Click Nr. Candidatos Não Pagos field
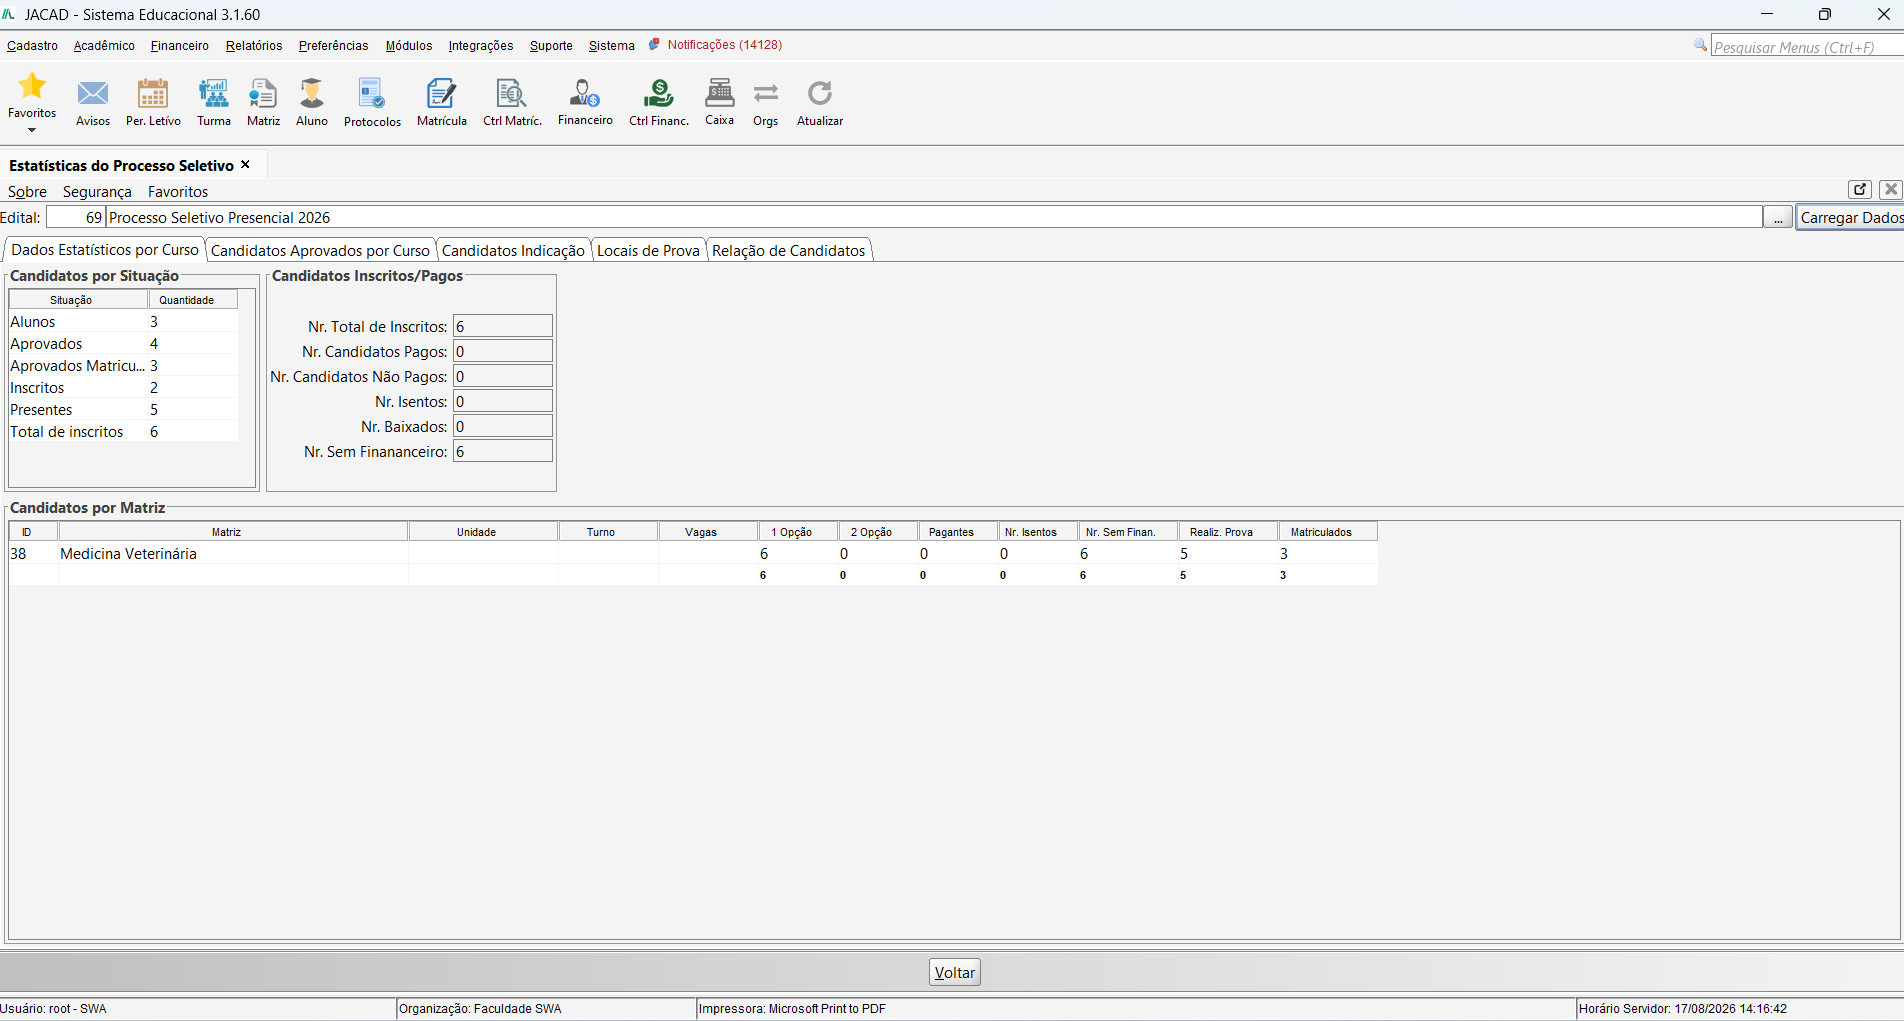 click(x=503, y=376)
